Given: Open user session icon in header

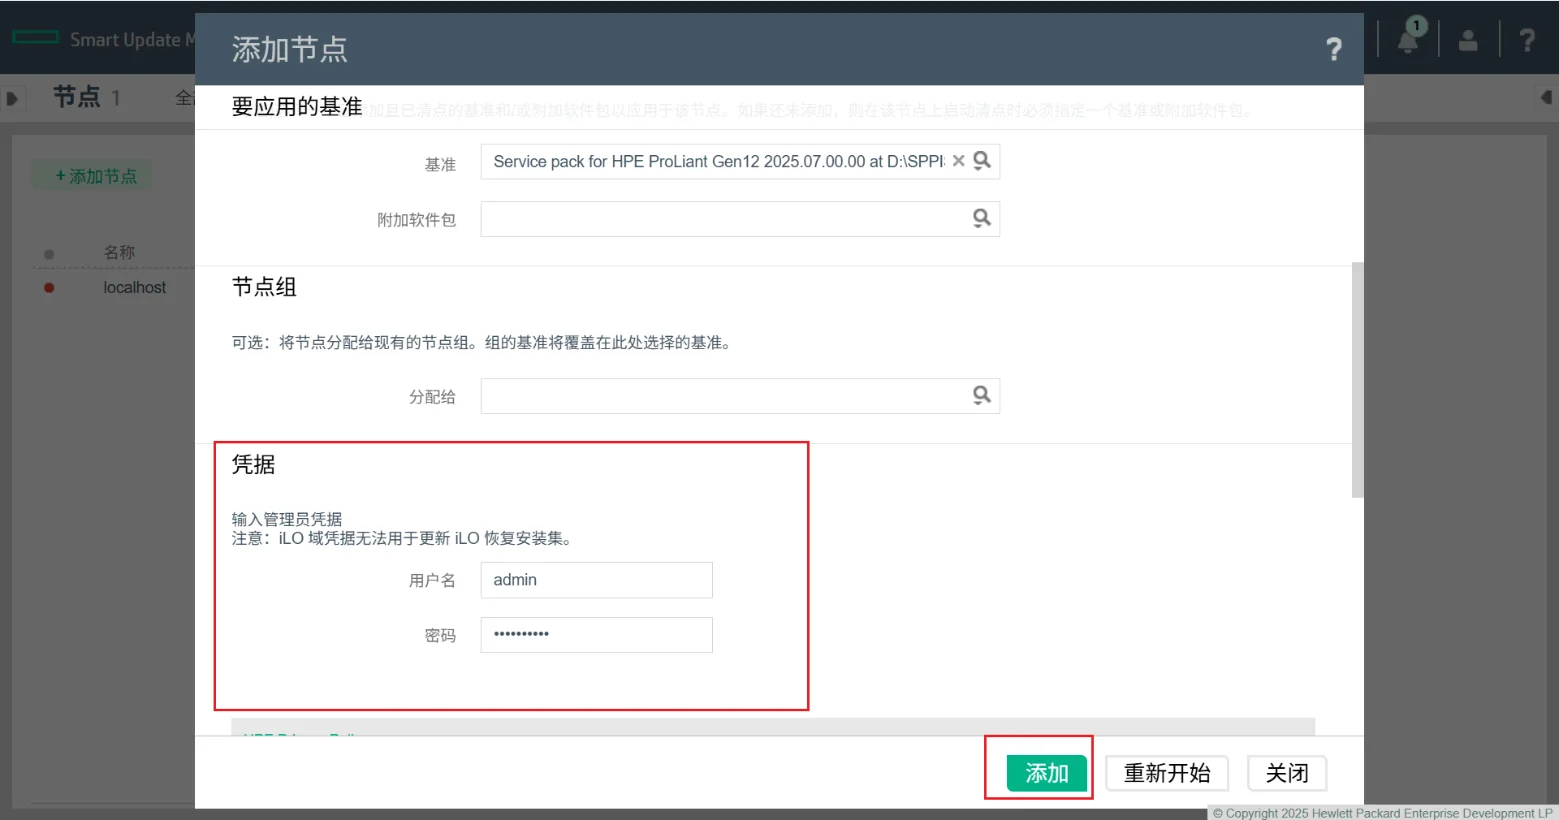Looking at the screenshot, I should [1468, 40].
